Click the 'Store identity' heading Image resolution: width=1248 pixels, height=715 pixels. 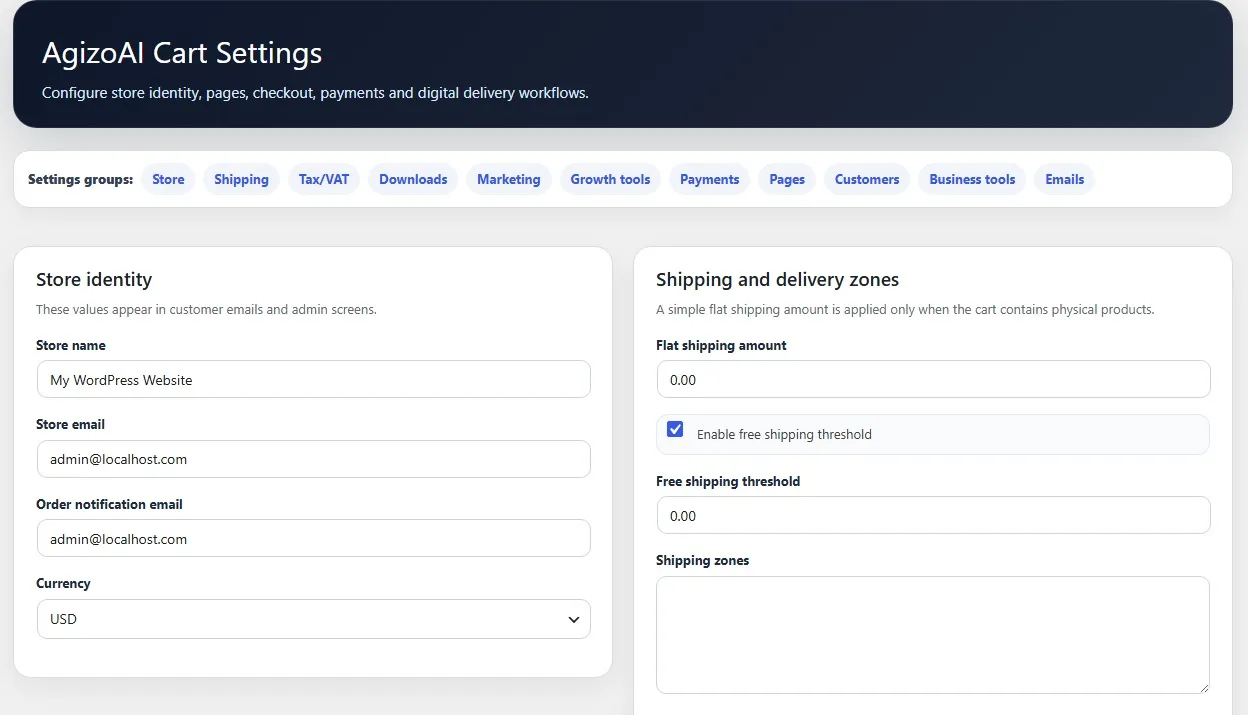94,279
